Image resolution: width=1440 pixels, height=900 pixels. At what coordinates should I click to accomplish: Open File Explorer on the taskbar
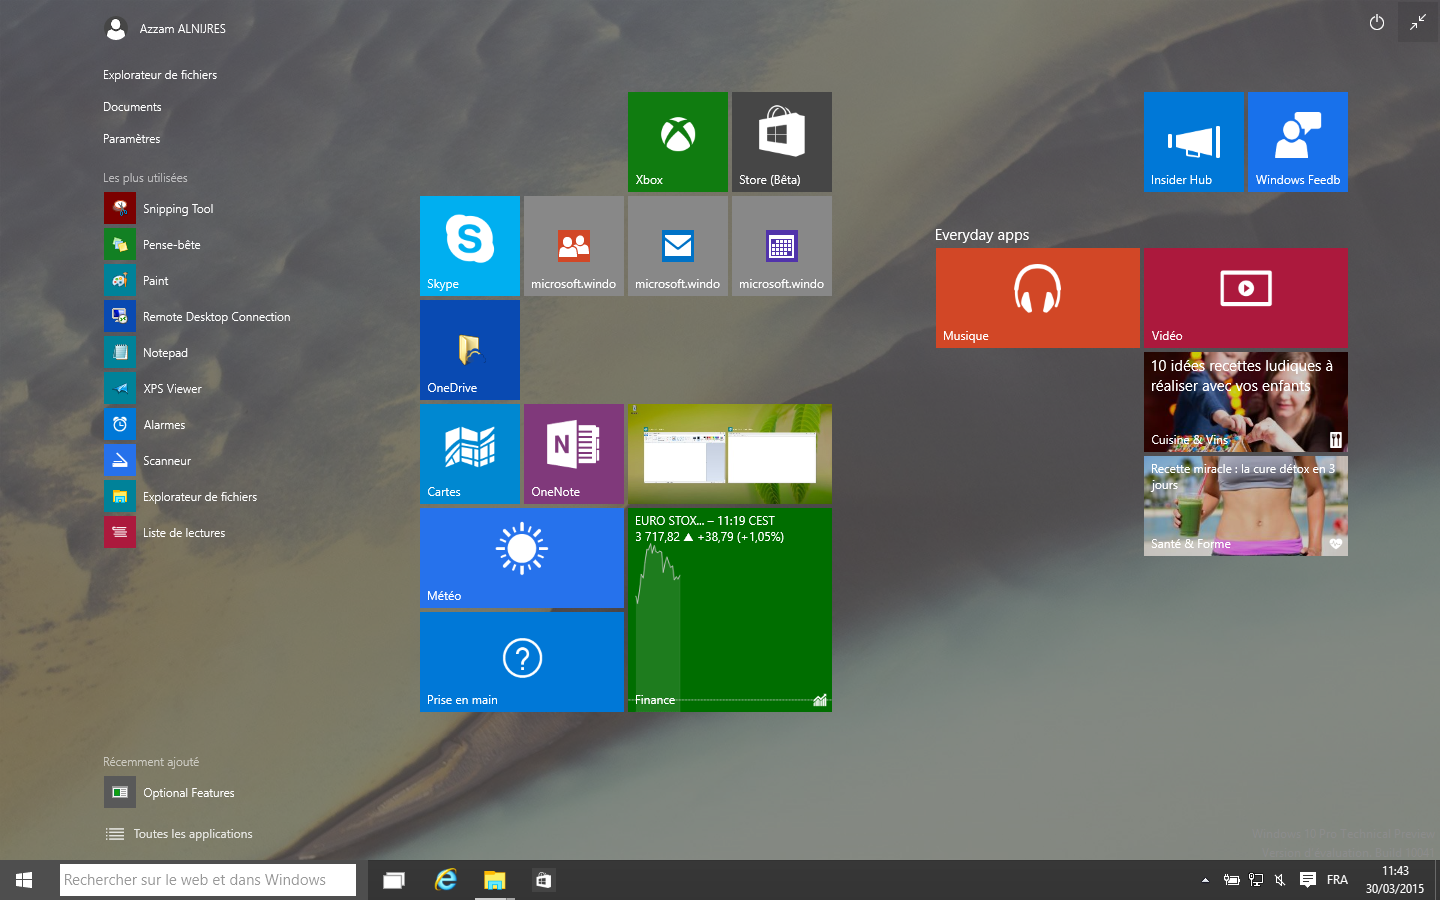[x=494, y=880]
